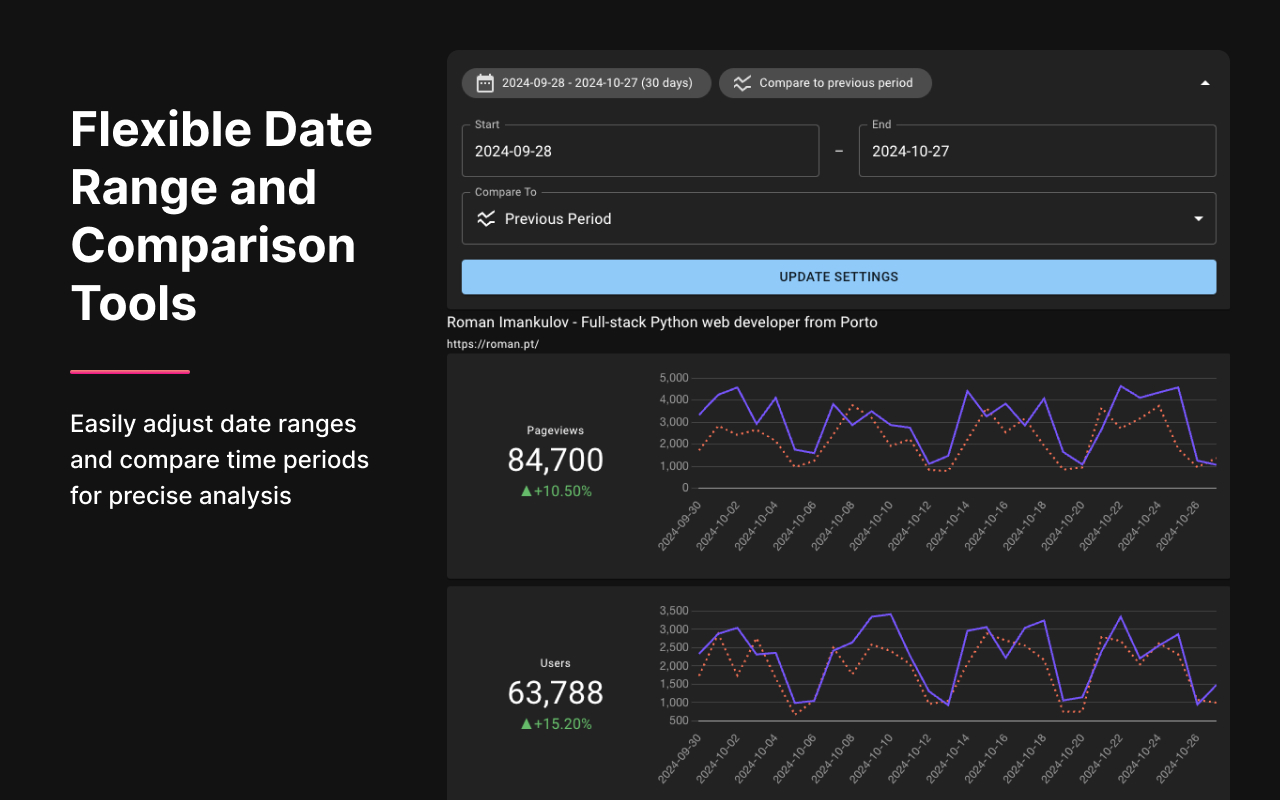
Task: Click the calendar icon in date range chip
Action: [x=485, y=83]
